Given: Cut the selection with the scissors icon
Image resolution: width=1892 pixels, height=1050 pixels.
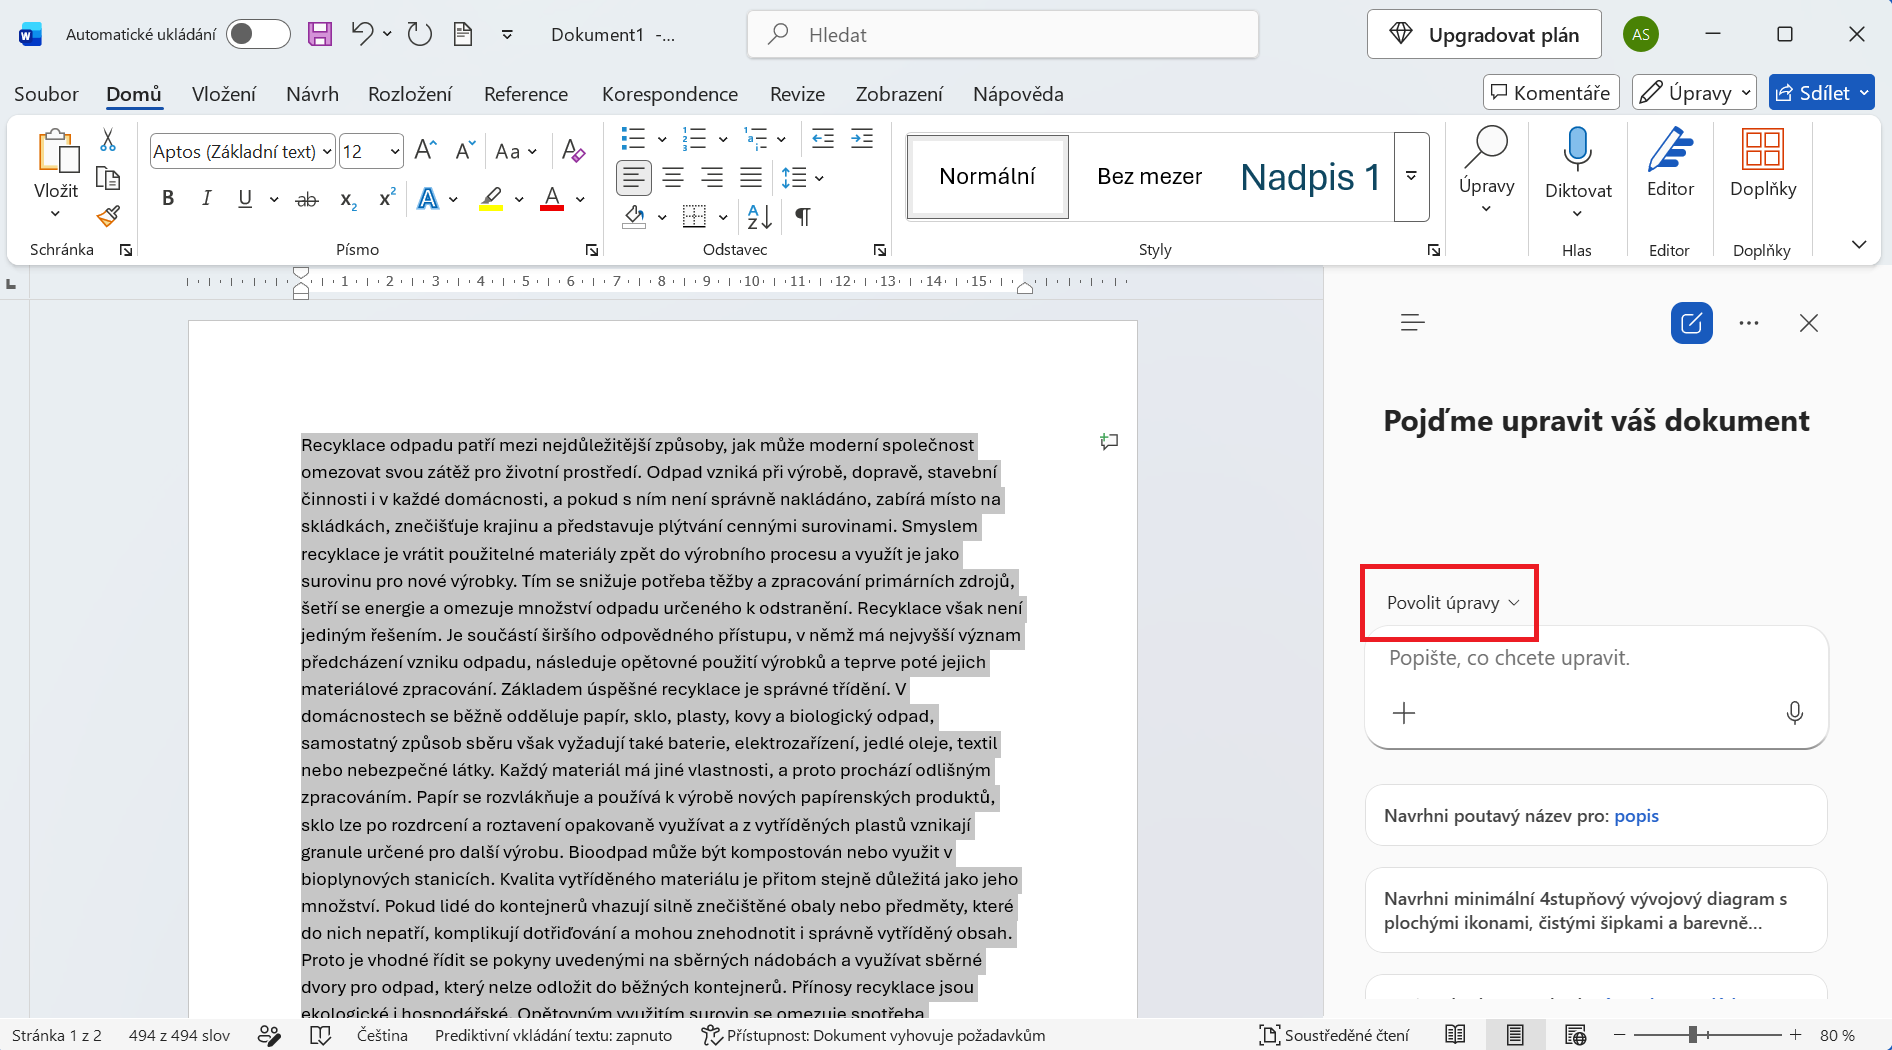Looking at the screenshot, I should (108, 140).
